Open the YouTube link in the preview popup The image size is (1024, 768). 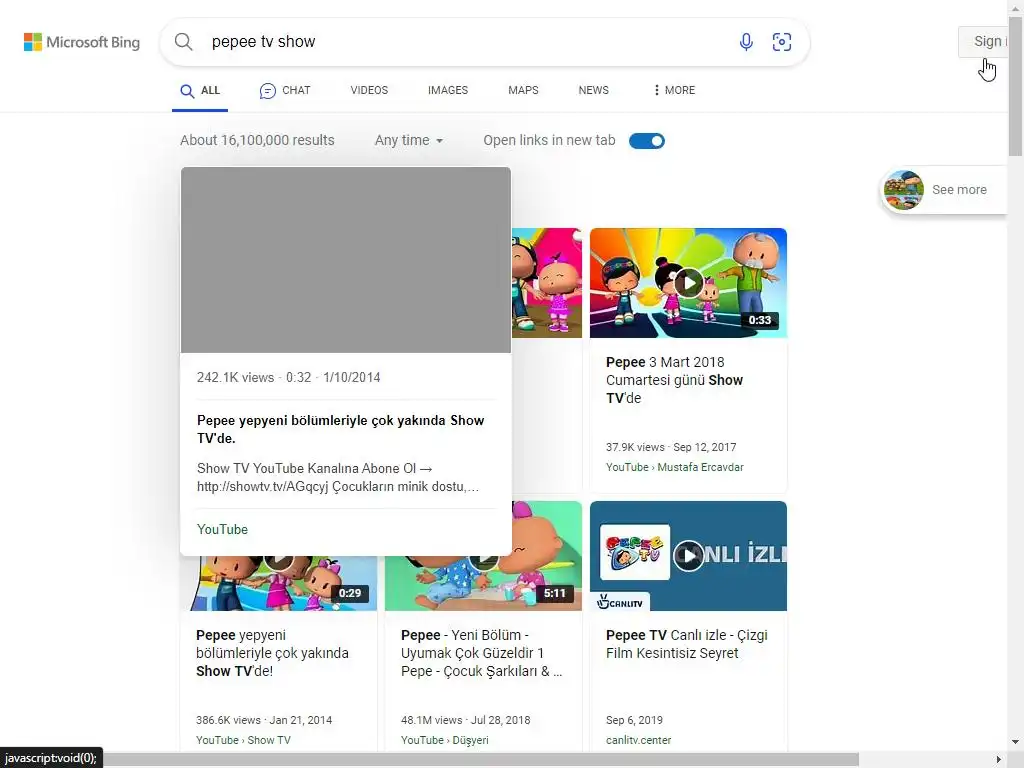click(x=222, y=530)
